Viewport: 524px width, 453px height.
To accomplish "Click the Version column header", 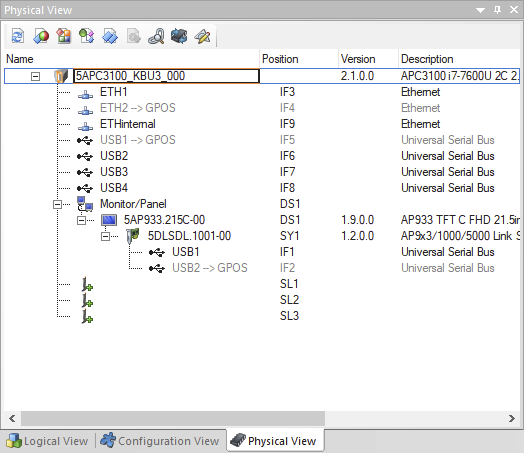I will coord(368,59).
